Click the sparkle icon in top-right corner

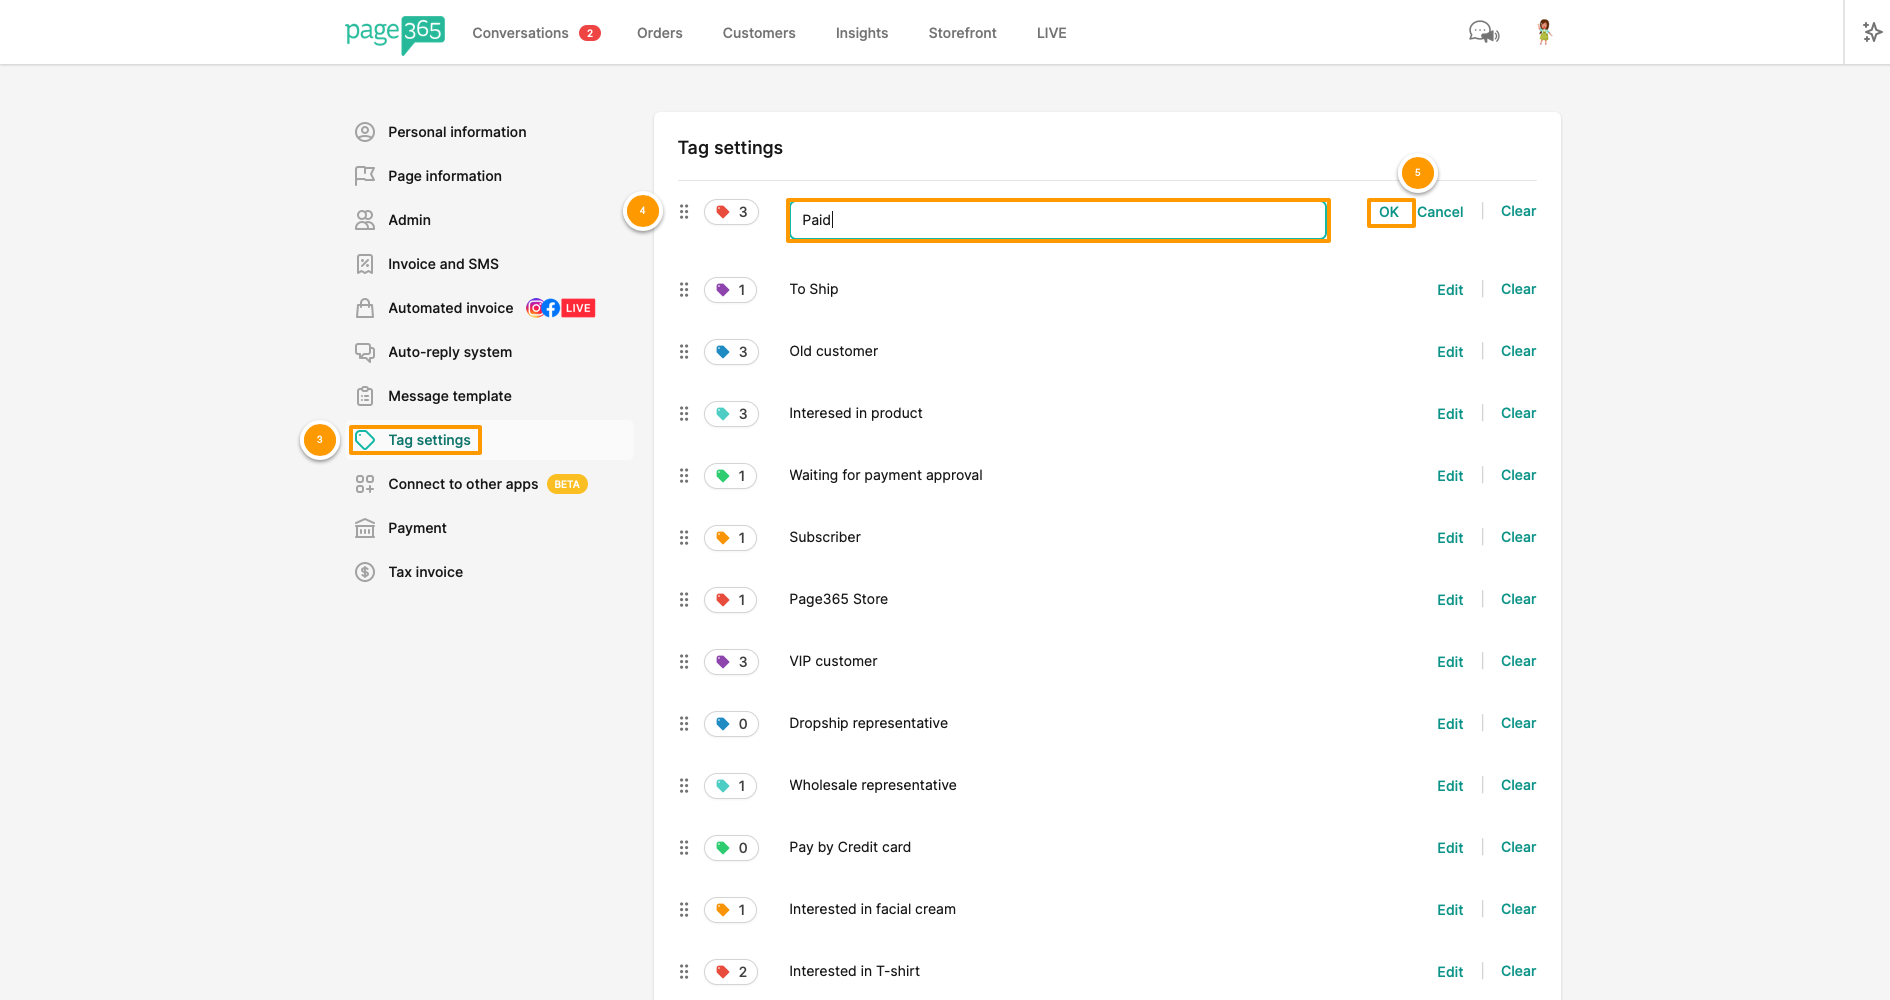pyautogui.click(x=1872, y=33)
